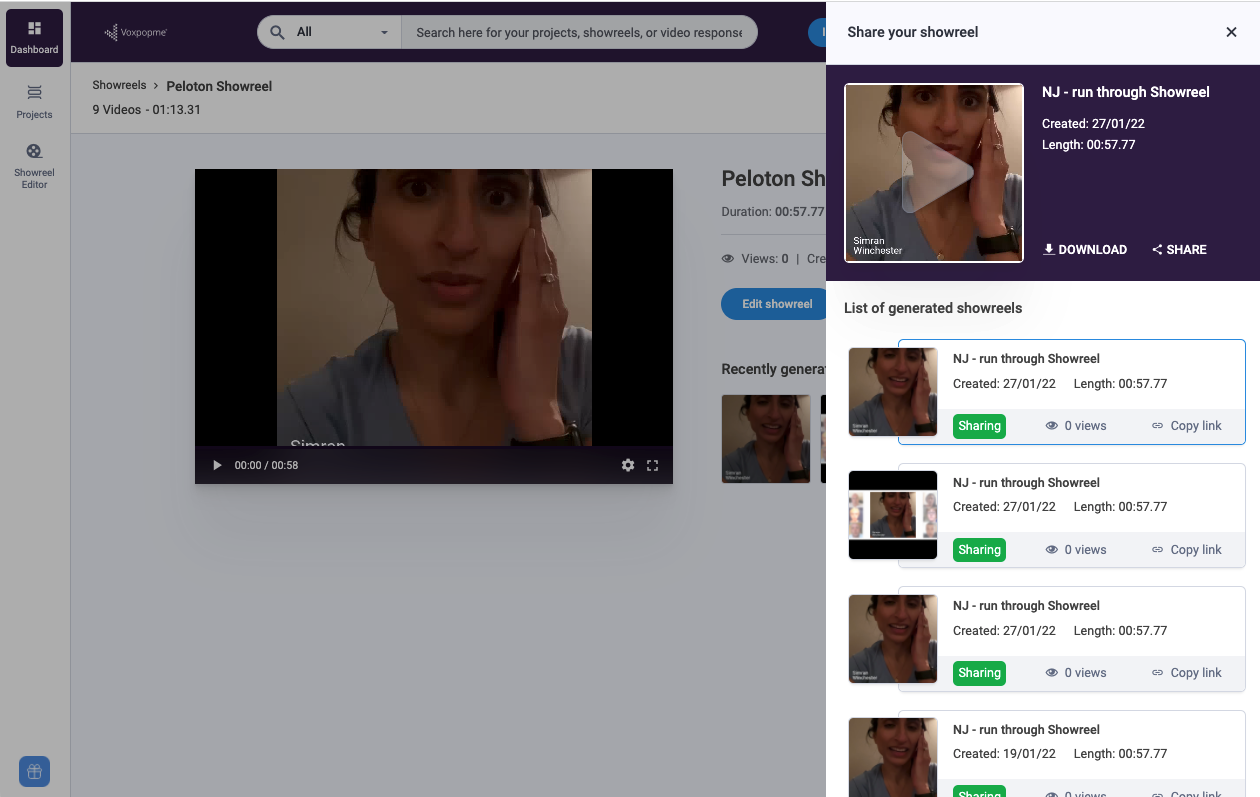Go to Projects in the sidebar
Image resolution: width=1260 pixels, height=797 pixels.
[x=34, y=102]
